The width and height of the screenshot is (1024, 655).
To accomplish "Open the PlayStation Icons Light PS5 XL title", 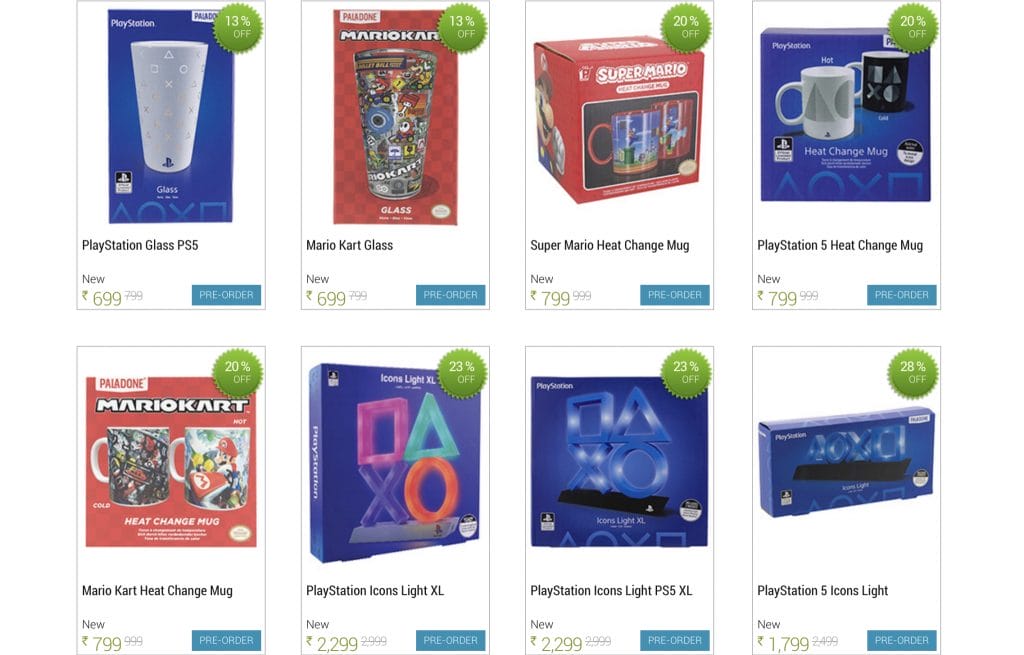I will 611,591.
